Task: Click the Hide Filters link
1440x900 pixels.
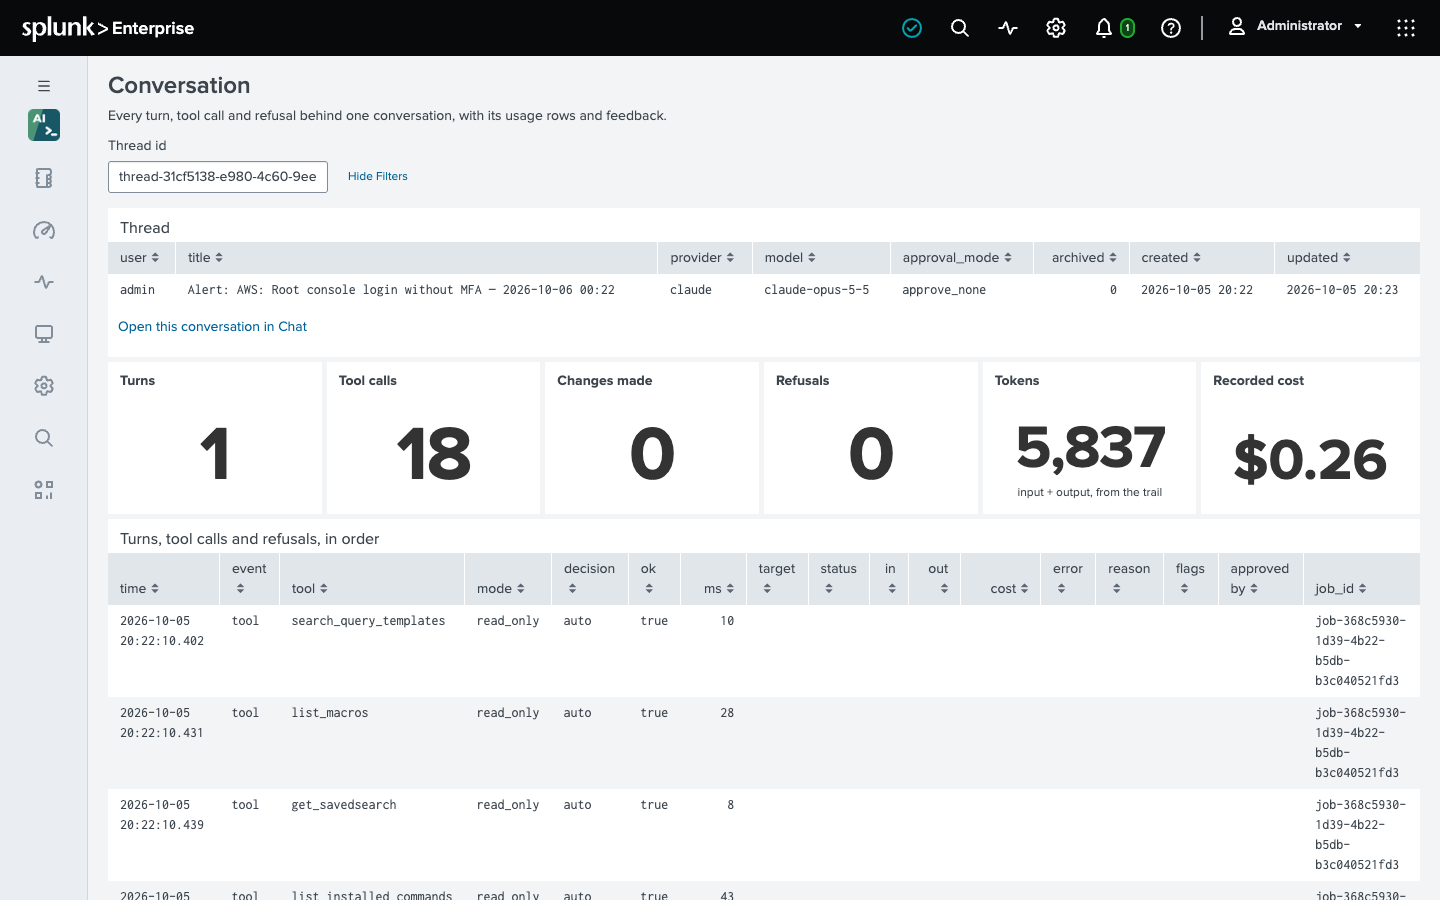Action: [378, 176]
